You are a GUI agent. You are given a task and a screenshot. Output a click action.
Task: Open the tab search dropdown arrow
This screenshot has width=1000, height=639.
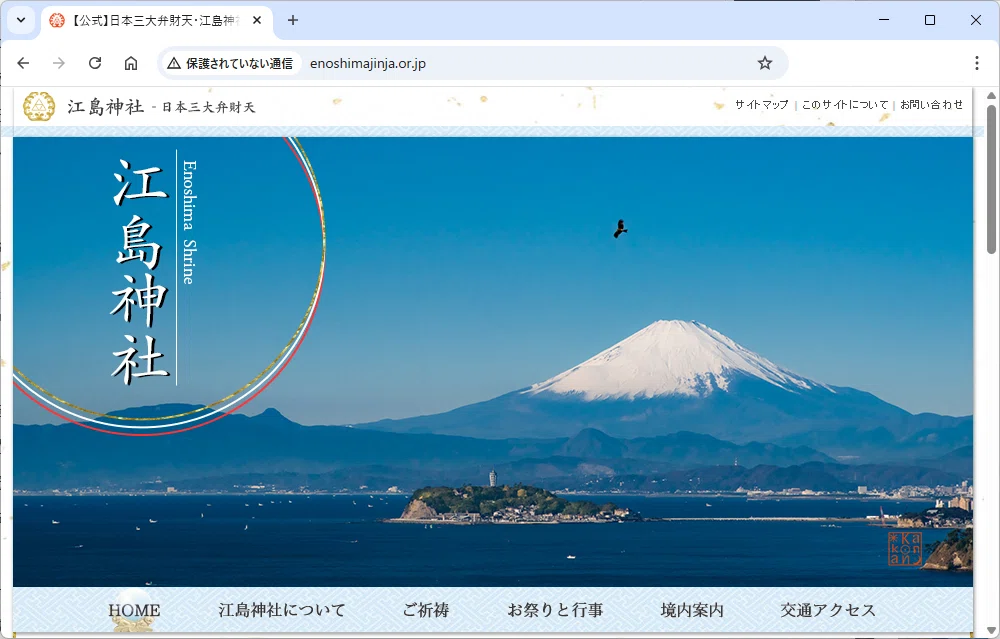point(21,20)
